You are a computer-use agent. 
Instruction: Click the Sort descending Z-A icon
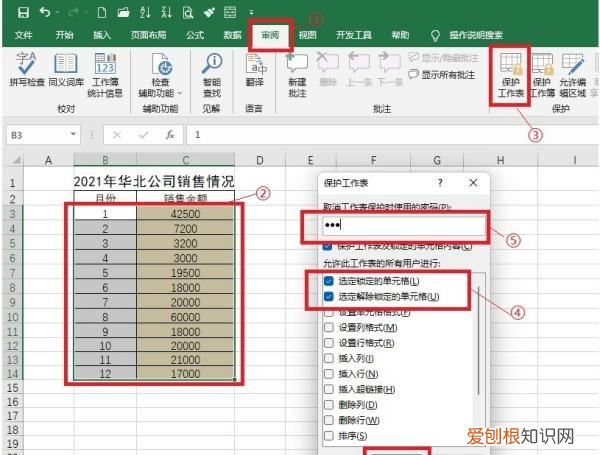tap(166, 13)
